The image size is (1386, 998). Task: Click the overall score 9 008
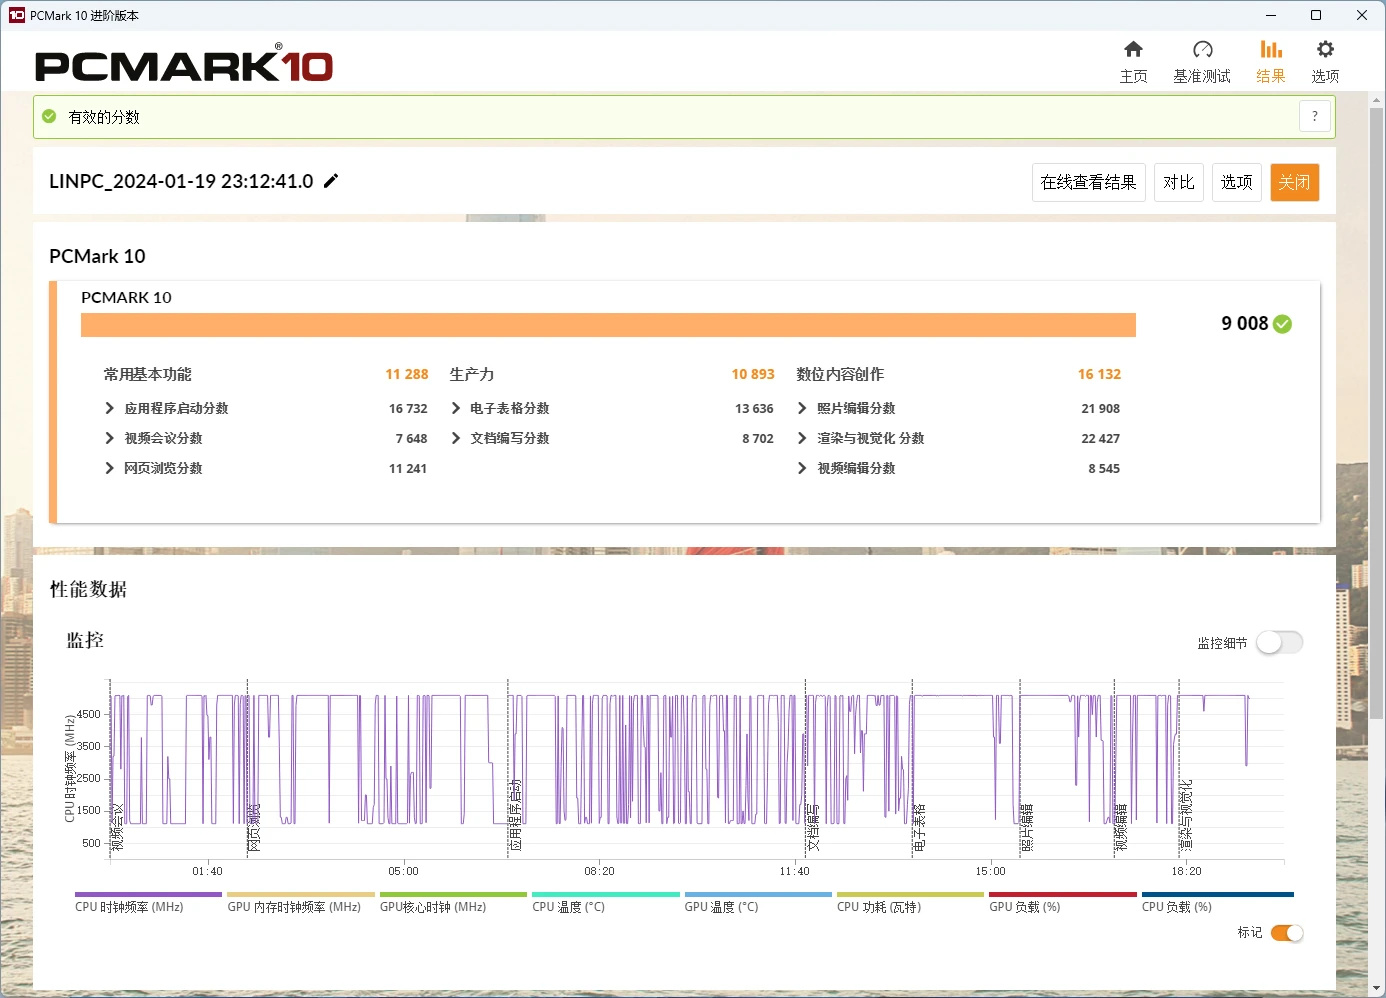(1244, 323)
